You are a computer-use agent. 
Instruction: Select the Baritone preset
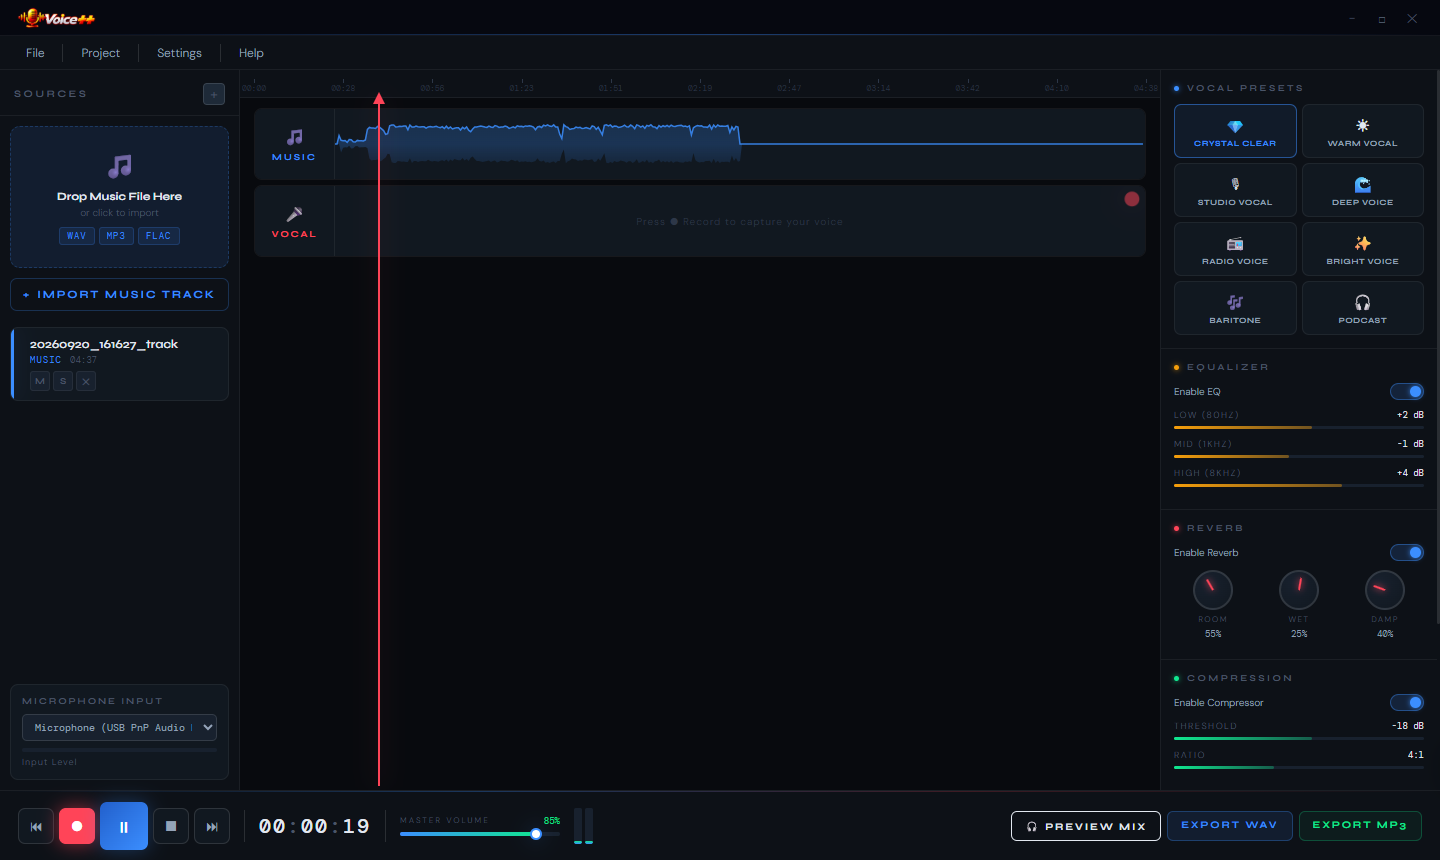click(x=1235, y=308)
